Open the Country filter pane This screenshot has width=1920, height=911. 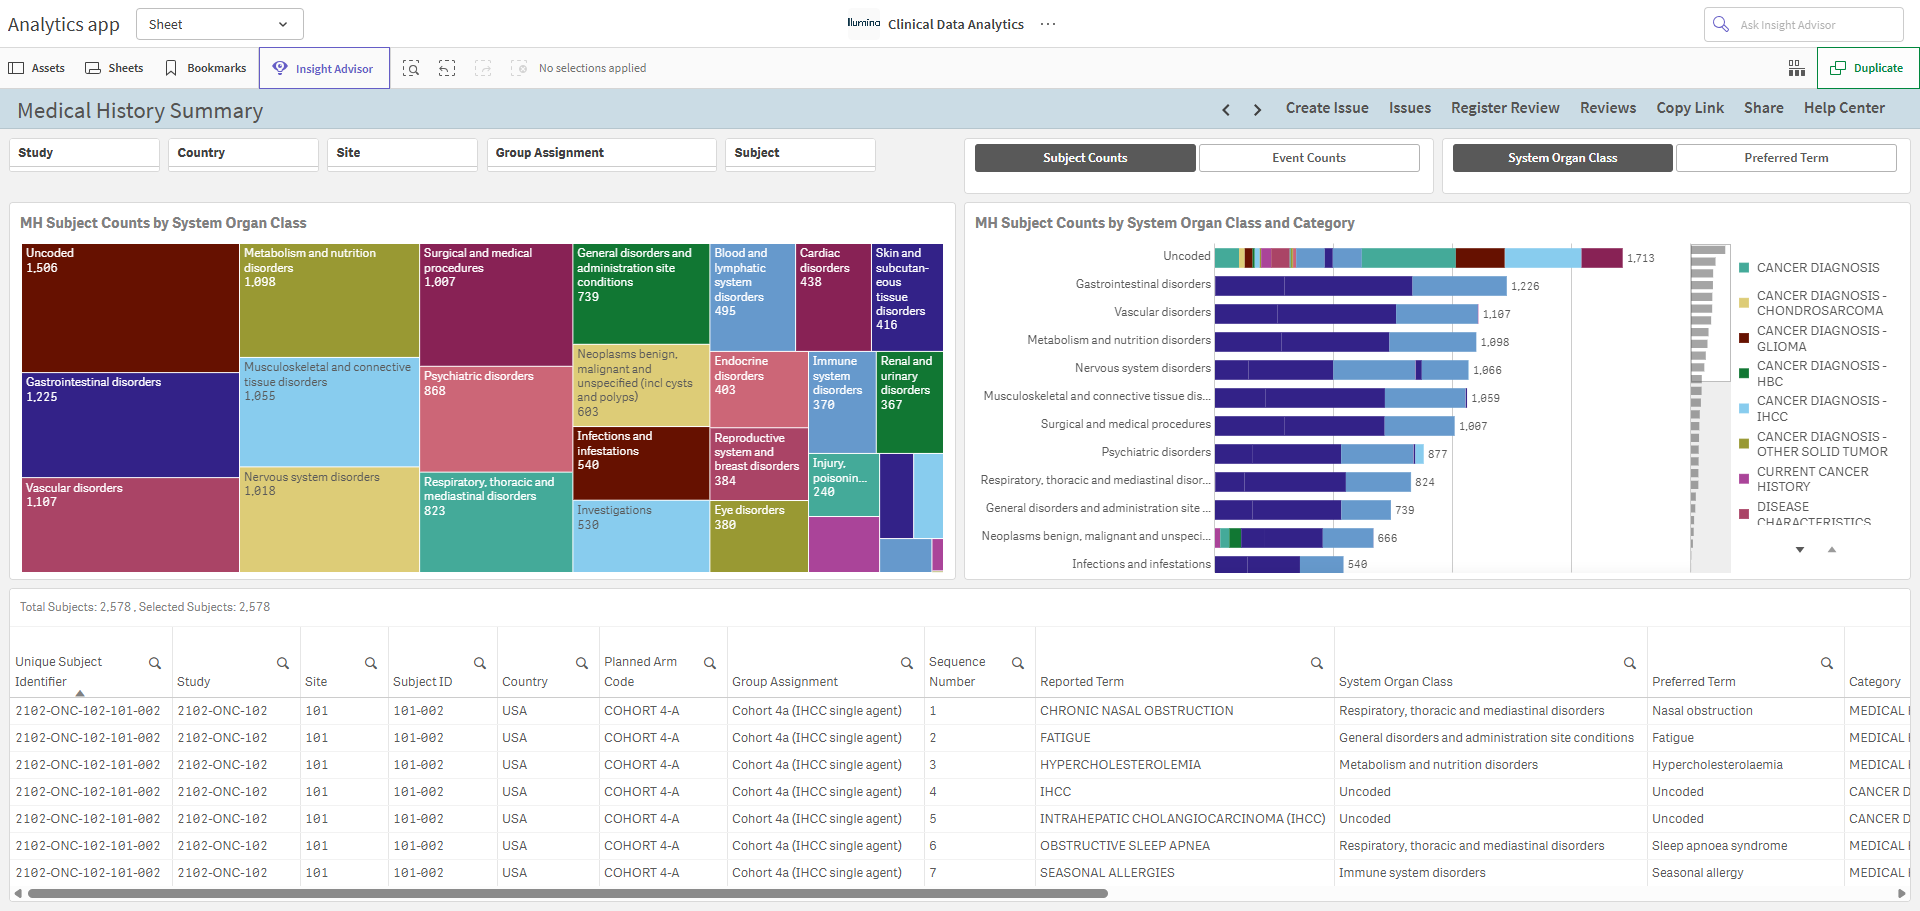coord(244,153)
